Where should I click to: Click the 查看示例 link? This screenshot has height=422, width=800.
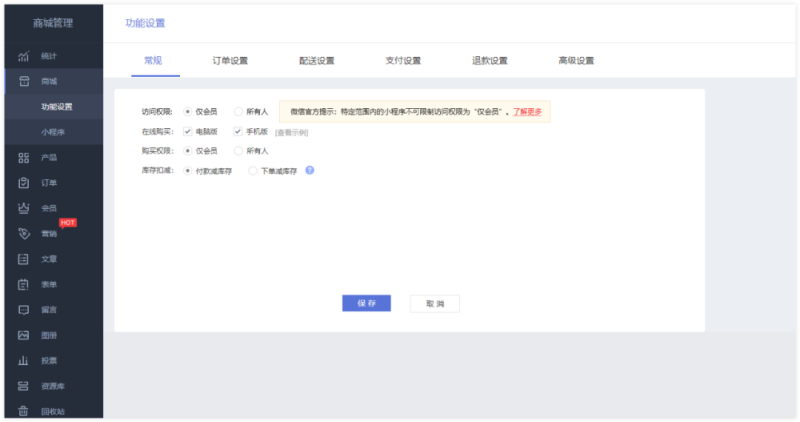tap(291, 132)
